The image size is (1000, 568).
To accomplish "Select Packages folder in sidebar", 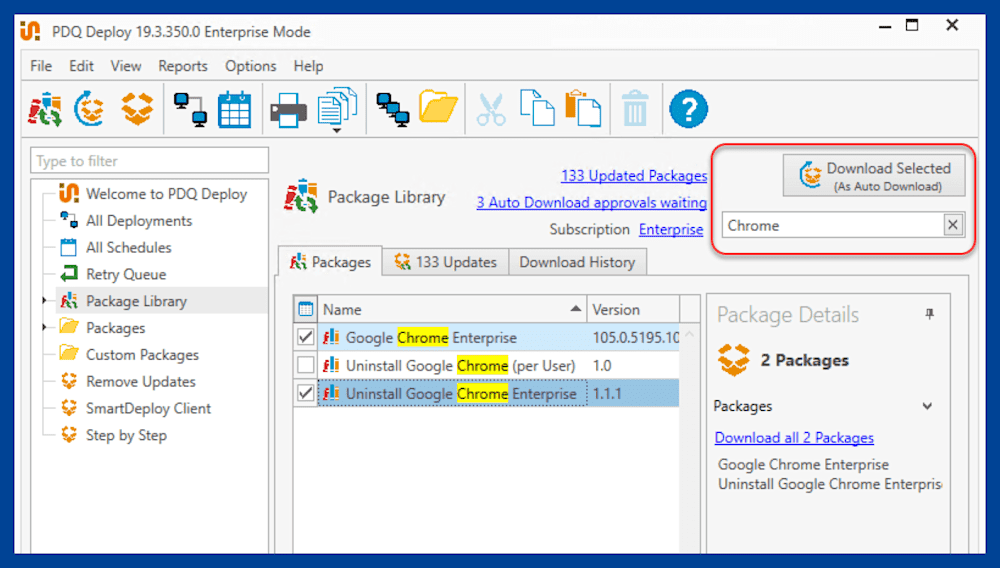I will [115, 328].
